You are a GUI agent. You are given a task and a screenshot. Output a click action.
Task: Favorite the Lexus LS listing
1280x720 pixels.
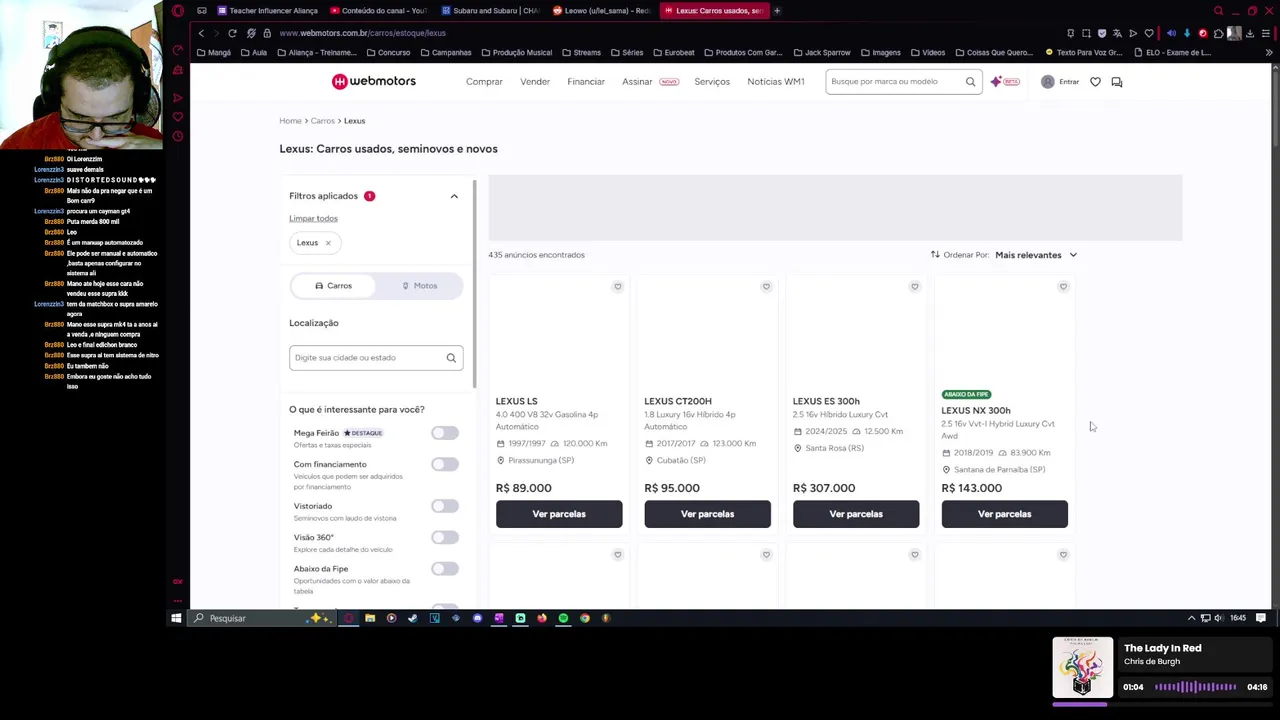[617, 287]
